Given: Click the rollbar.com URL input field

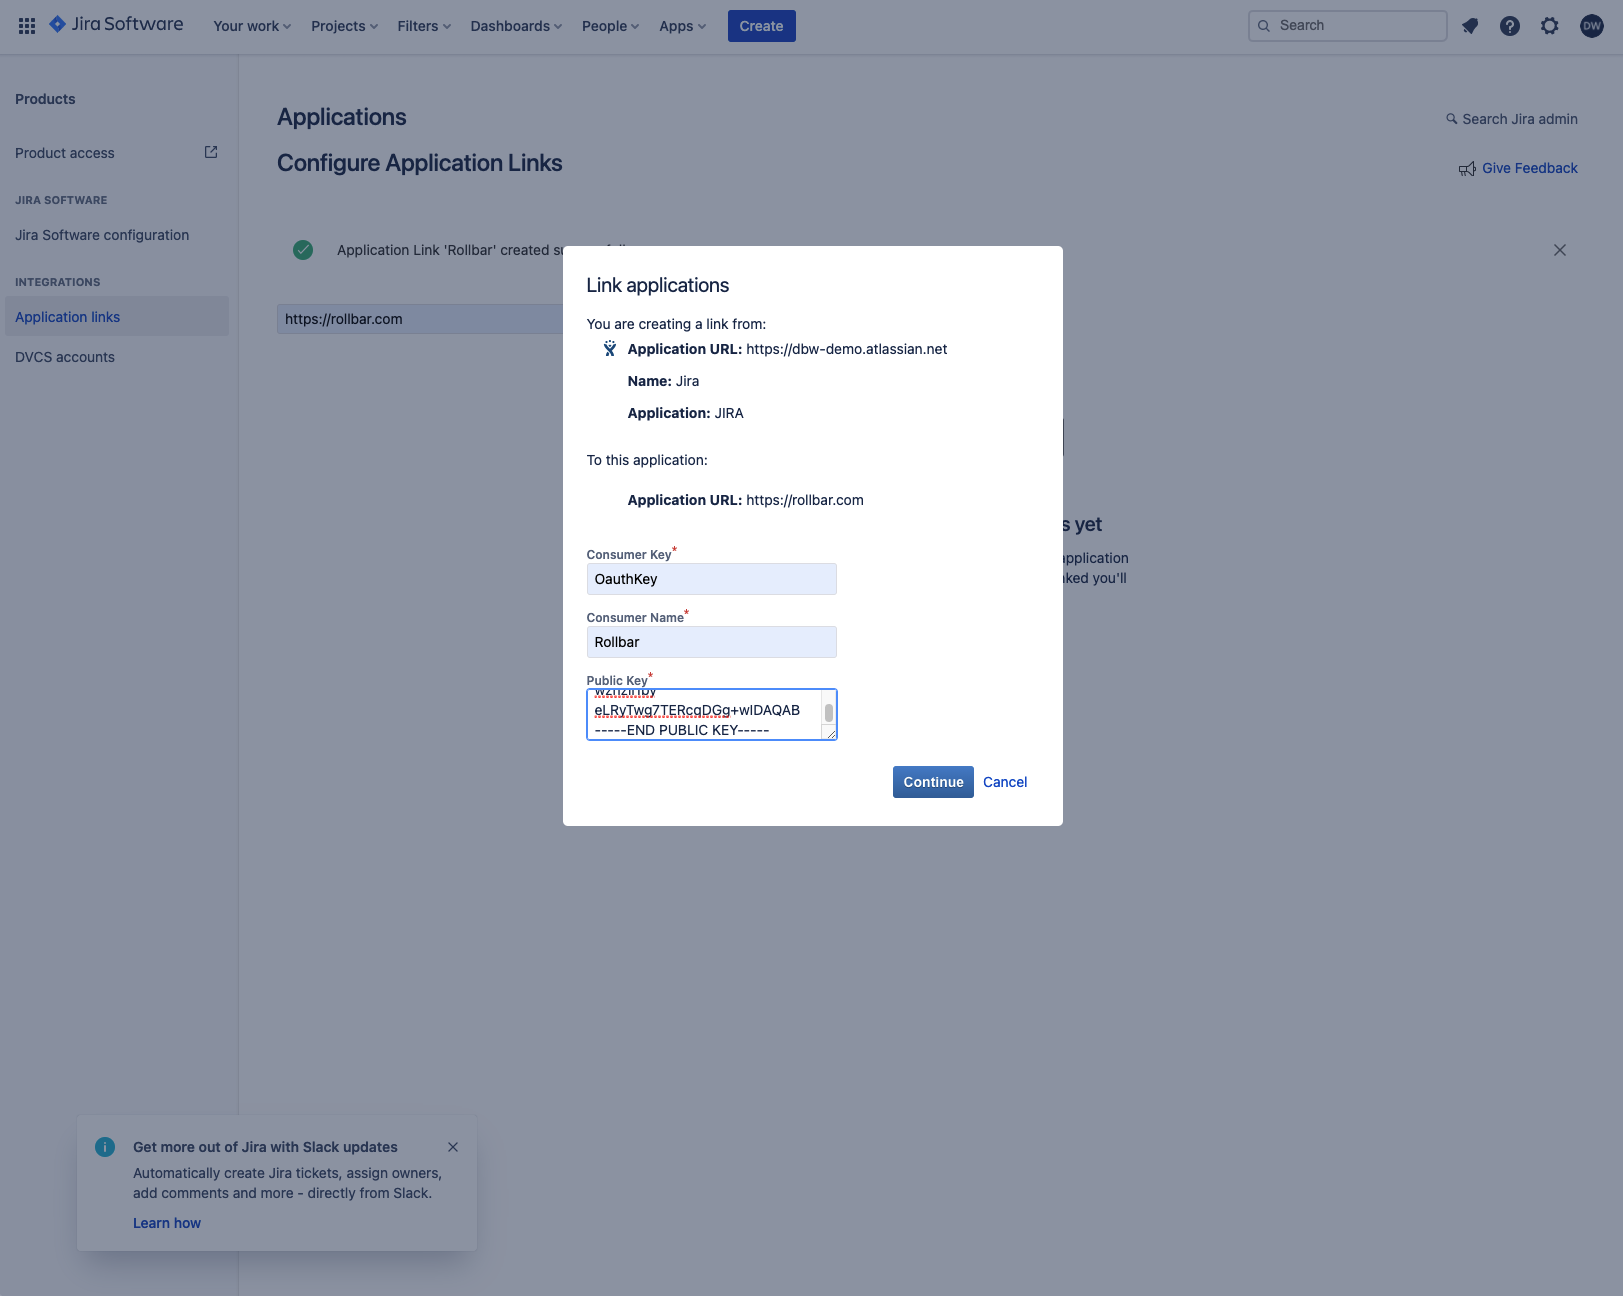Looking at the screenshot, I should click(420, 319).
